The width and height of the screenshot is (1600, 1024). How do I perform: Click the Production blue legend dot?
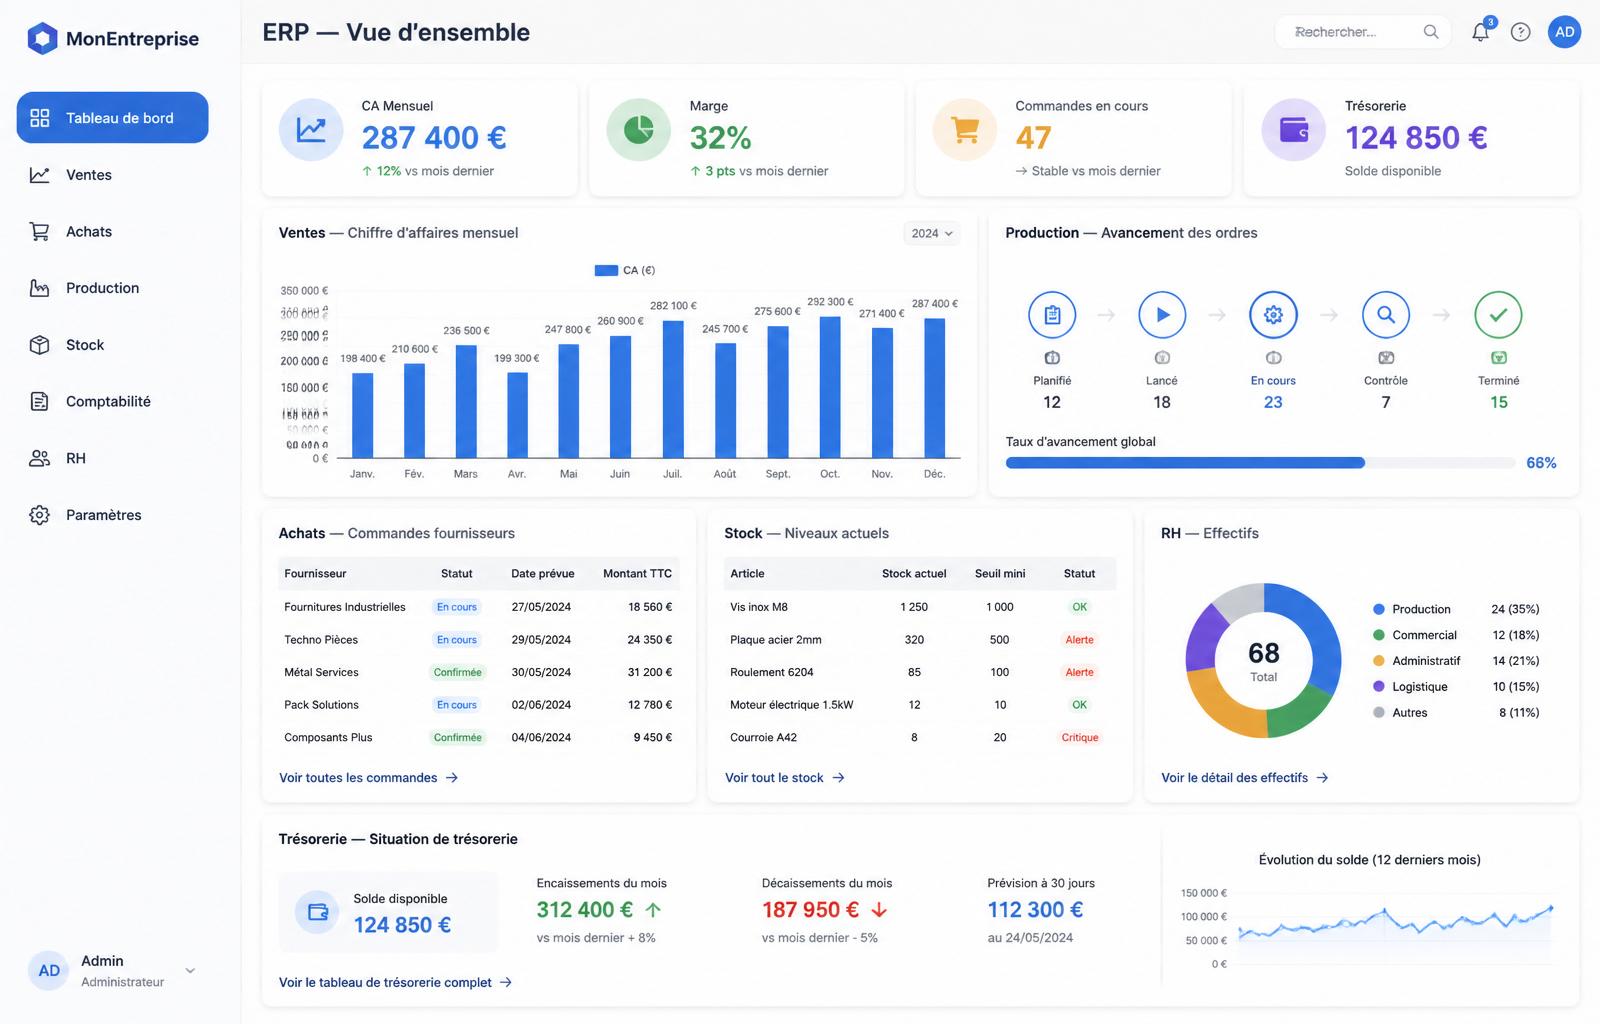click(1379, 609)
